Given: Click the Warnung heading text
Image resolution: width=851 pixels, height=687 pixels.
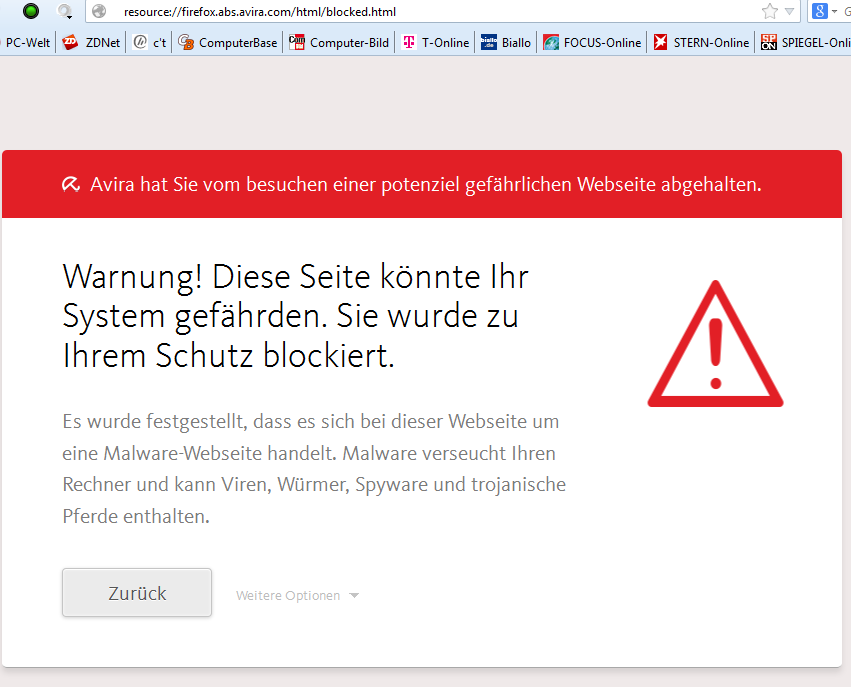Looking at the screenshot, I should [296, 316].
